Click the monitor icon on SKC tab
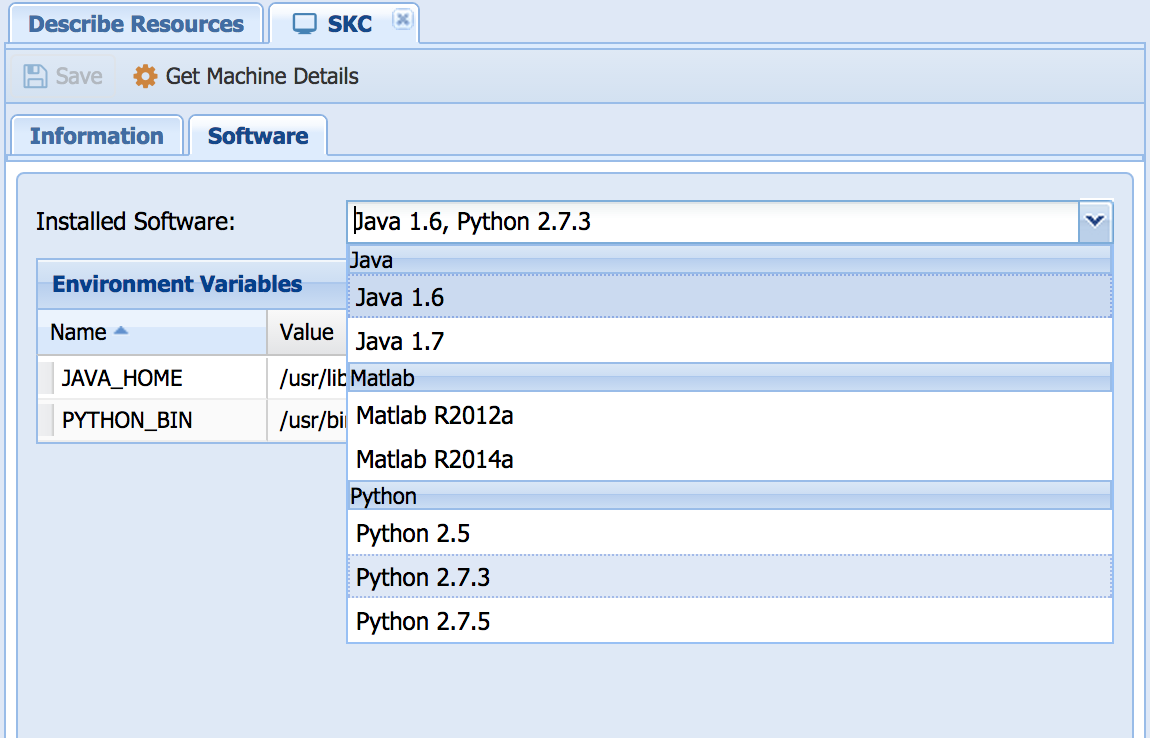The height and width of the screenshot is (738, 1150). coord(305,25)
